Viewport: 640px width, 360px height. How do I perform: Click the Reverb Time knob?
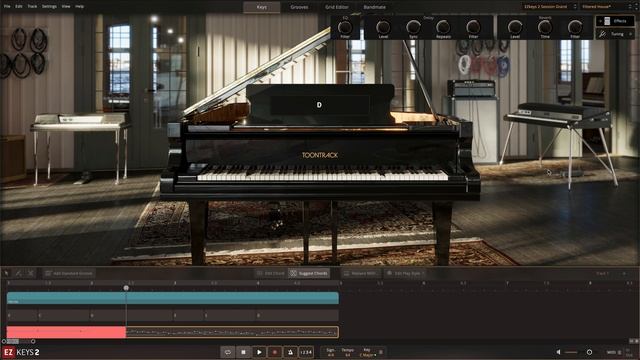click(545, 27)
